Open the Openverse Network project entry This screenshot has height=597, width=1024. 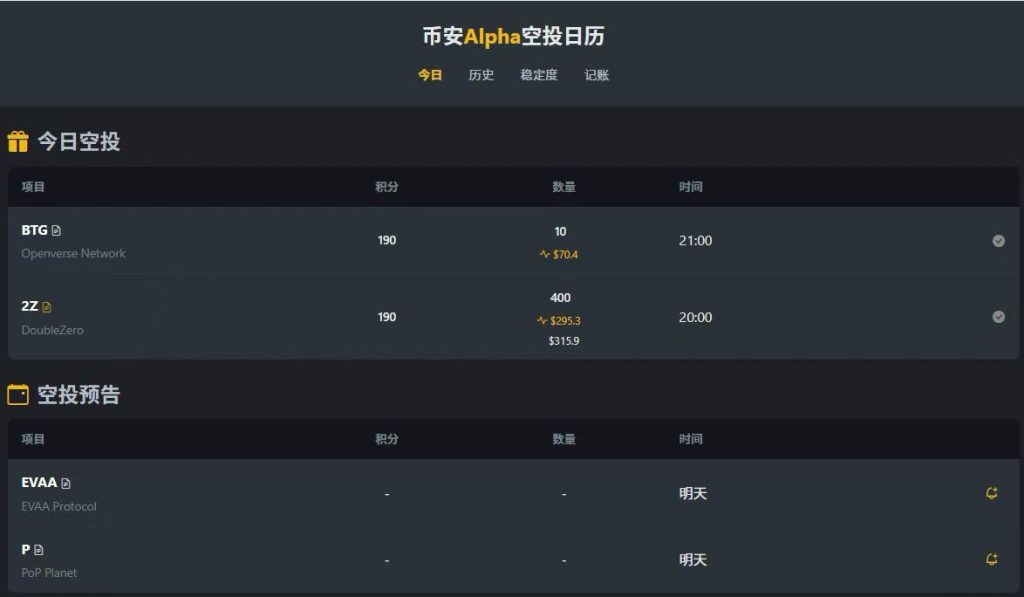(73, 254)
